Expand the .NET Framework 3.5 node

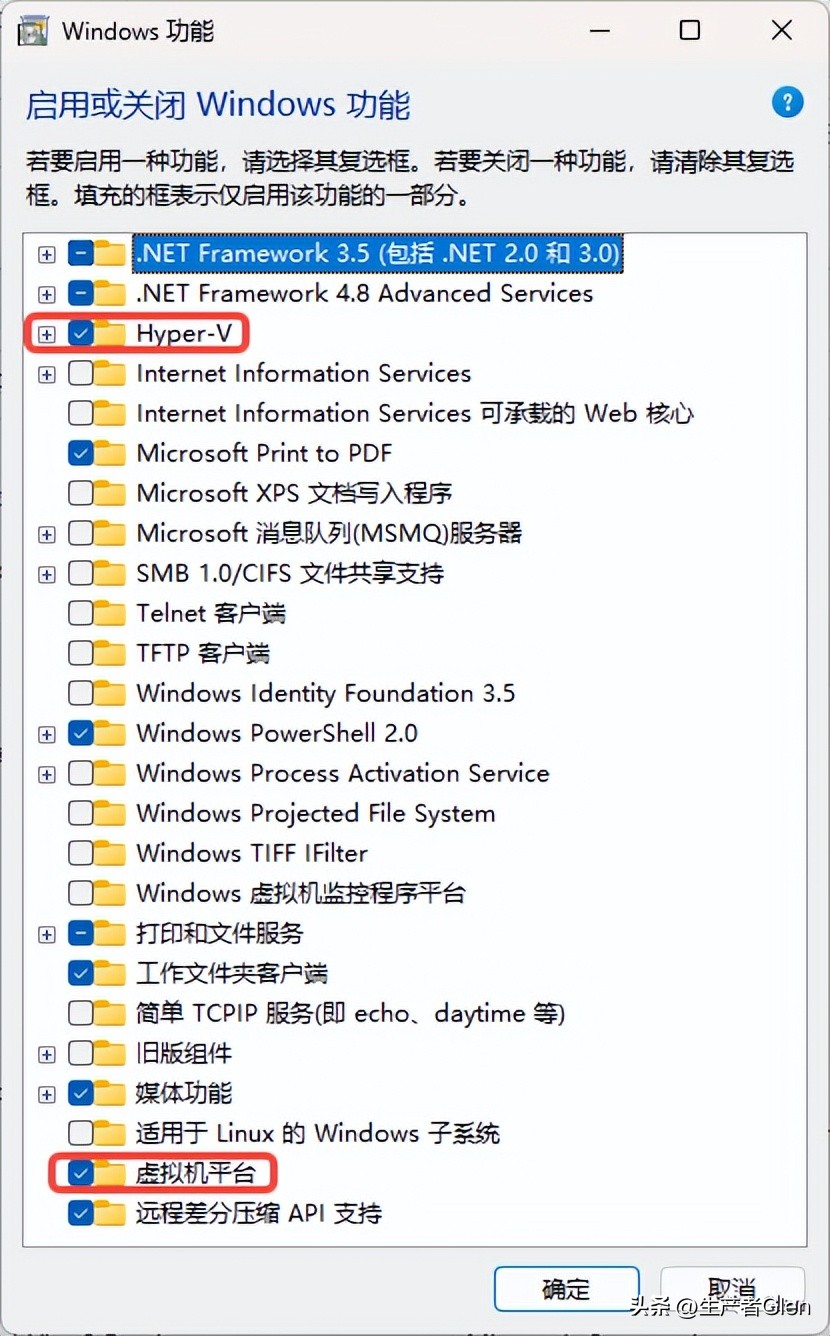click(x=46, y=253)
